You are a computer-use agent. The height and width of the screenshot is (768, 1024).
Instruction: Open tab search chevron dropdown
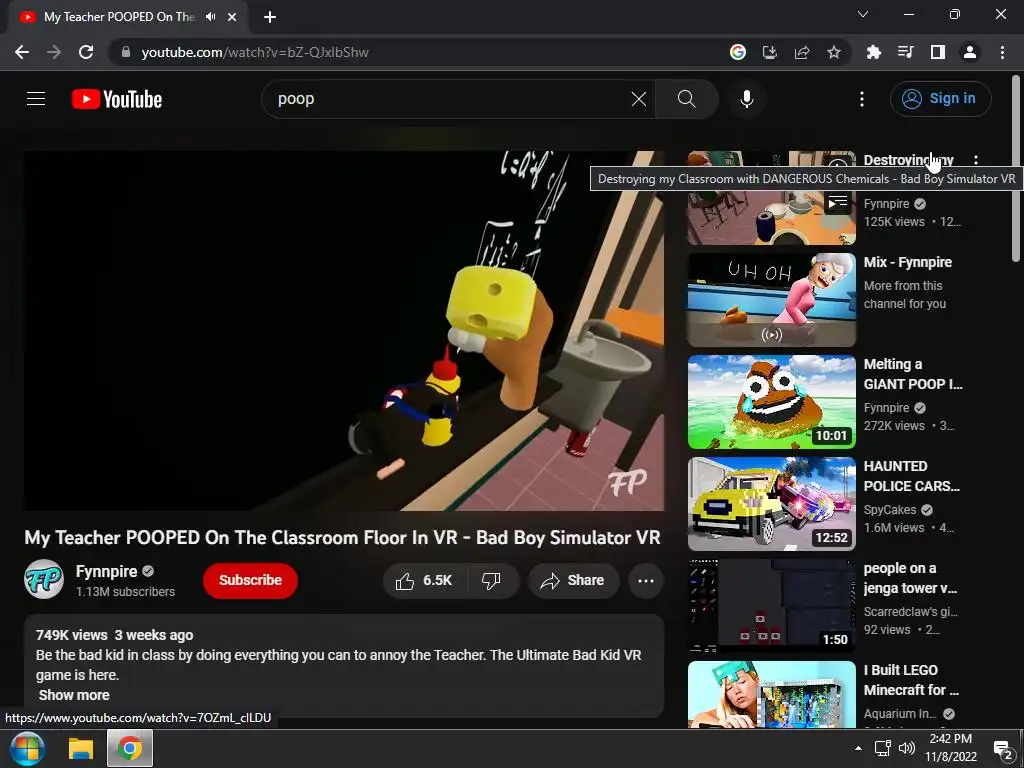point(863,14)
